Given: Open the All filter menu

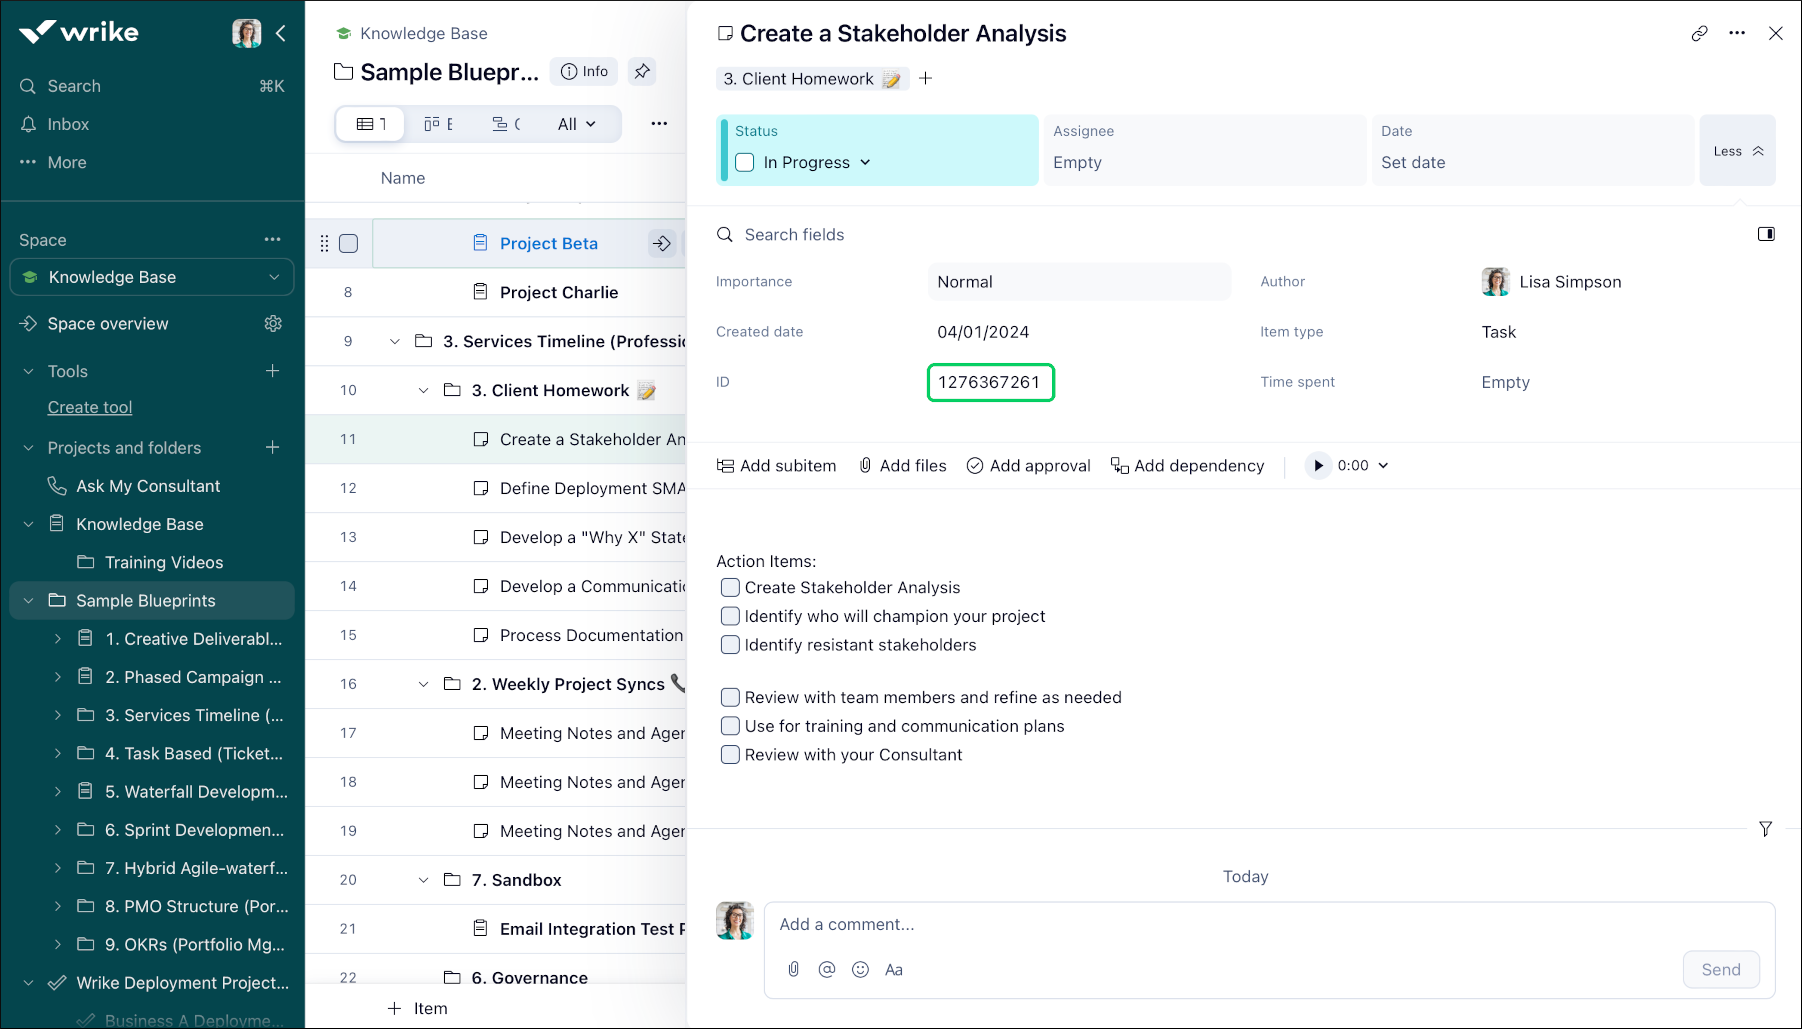Looking at the screenshot, I should point(576,124).
